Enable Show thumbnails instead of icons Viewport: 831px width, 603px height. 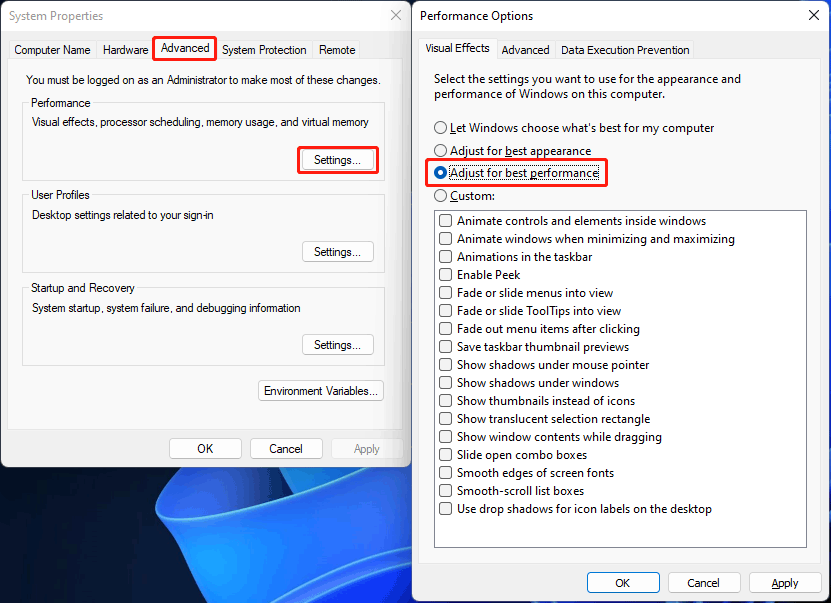click(x=445, y=401)
